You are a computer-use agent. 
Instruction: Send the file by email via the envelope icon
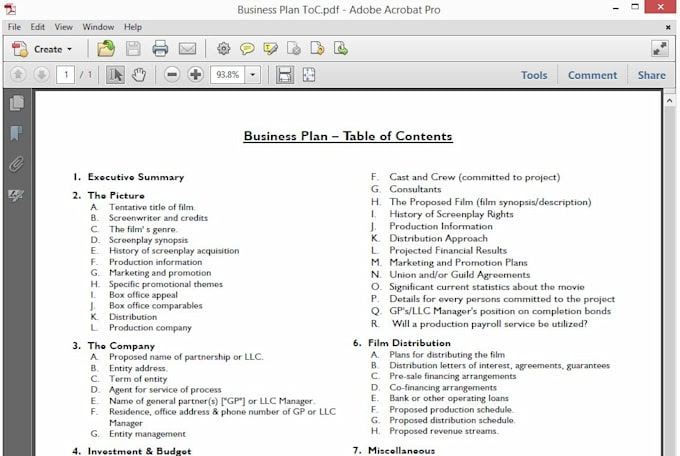tap(187, 49)
